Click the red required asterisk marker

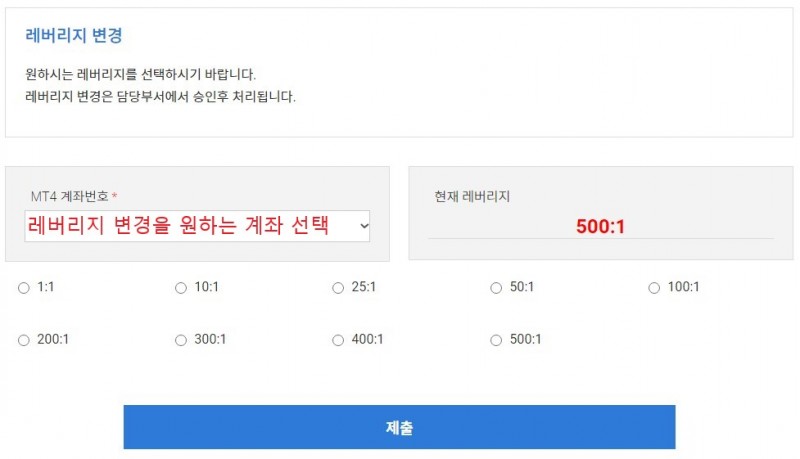tap(114, 196)
